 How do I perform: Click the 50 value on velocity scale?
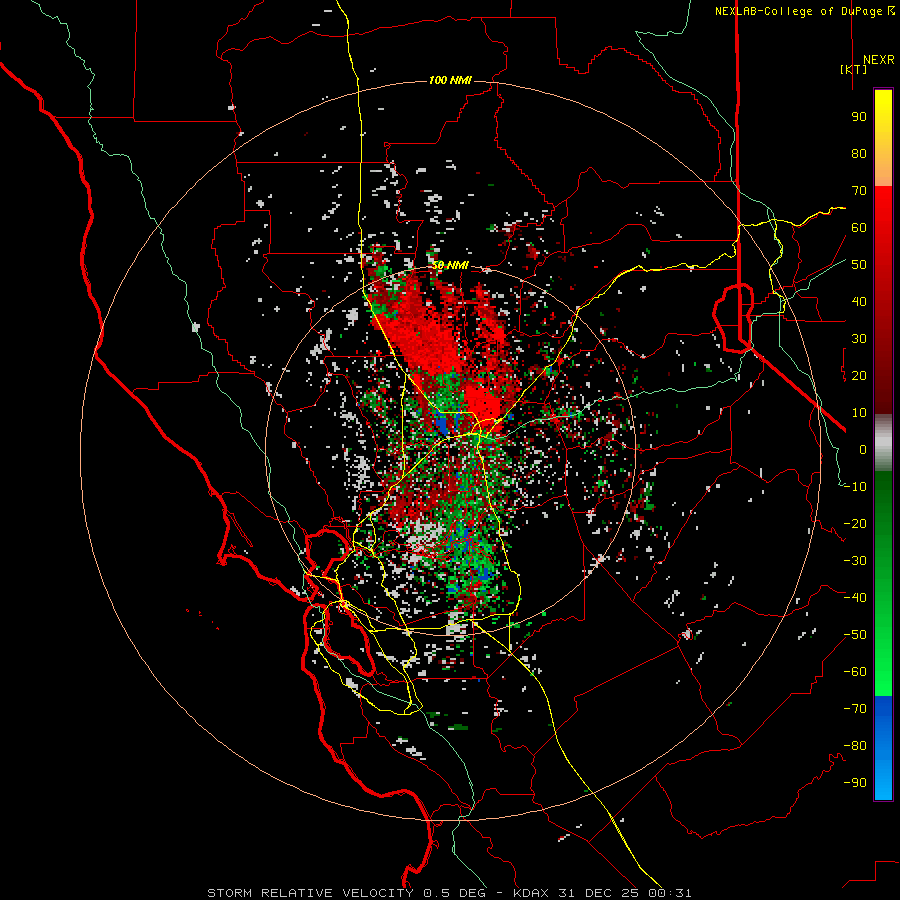pos(859,265)
